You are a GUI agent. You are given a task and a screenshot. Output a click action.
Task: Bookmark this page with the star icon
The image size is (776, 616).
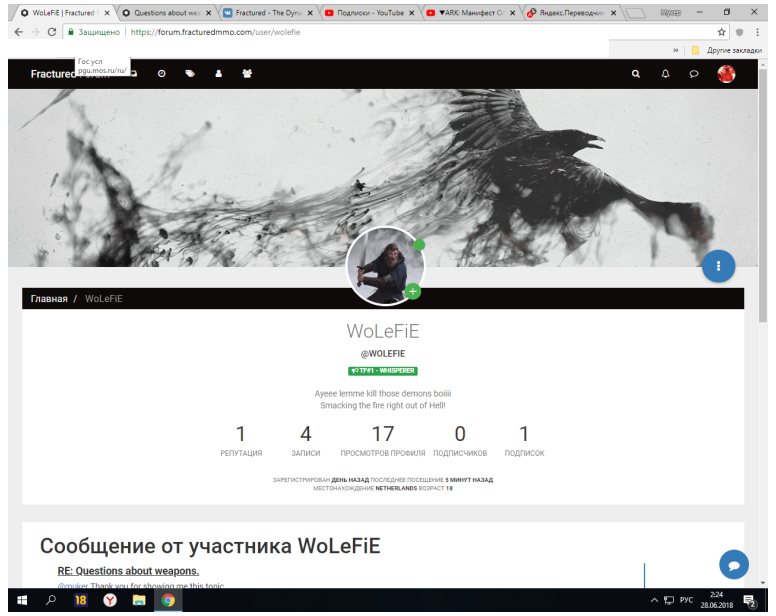722,32
